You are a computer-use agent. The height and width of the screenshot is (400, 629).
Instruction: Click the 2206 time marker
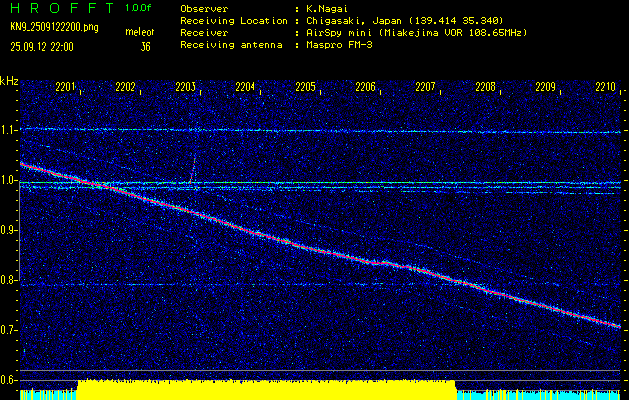click(x=365, y=87)
